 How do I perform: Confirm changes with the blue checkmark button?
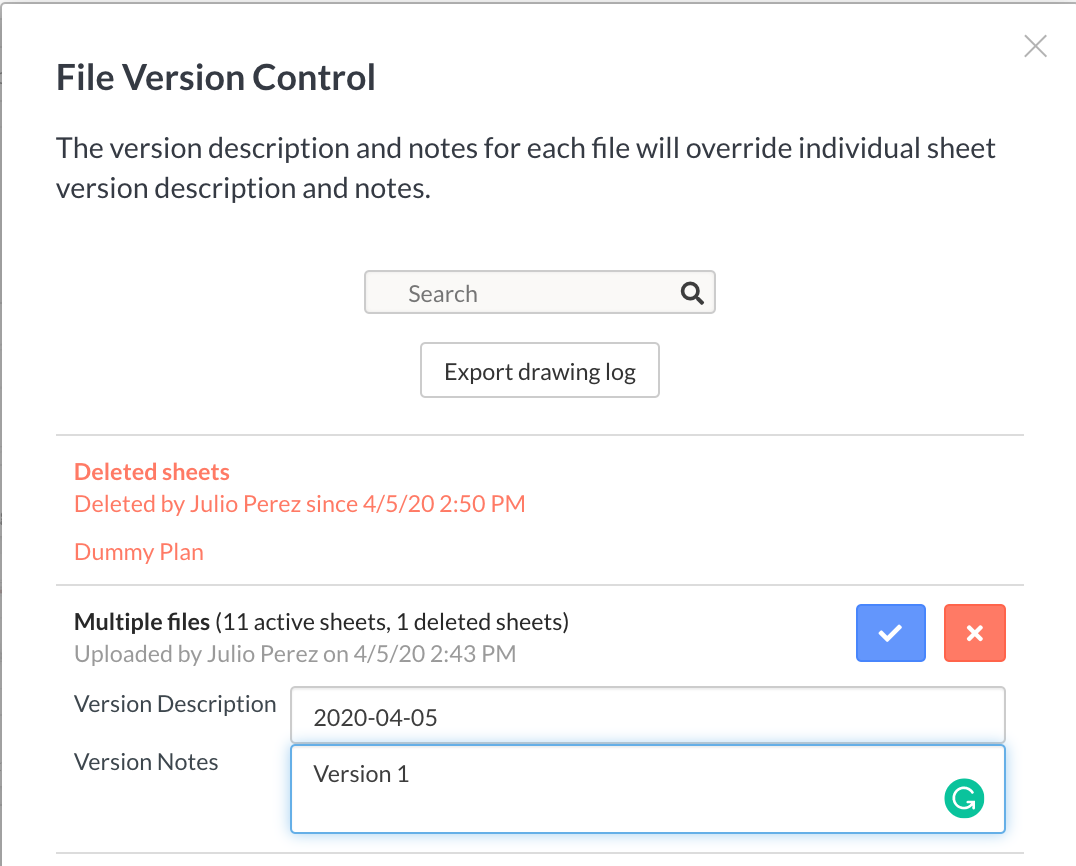[890, 633]
